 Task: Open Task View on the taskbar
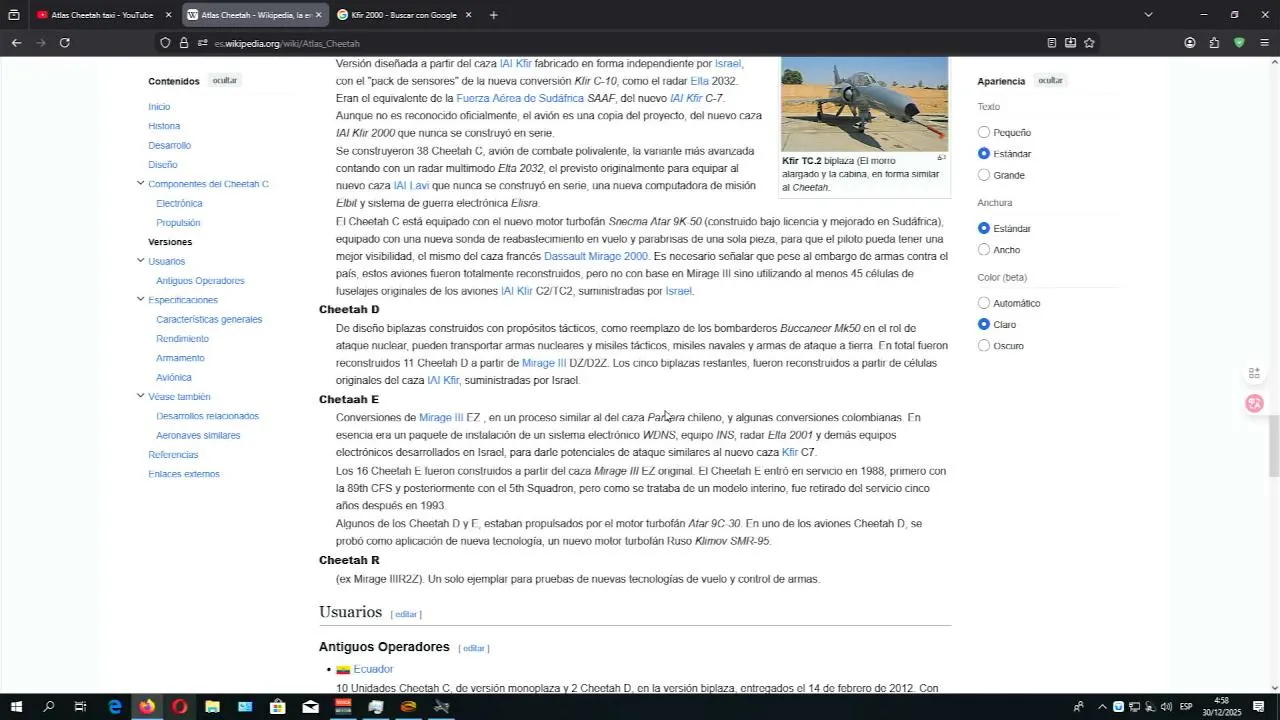point(81,707)
